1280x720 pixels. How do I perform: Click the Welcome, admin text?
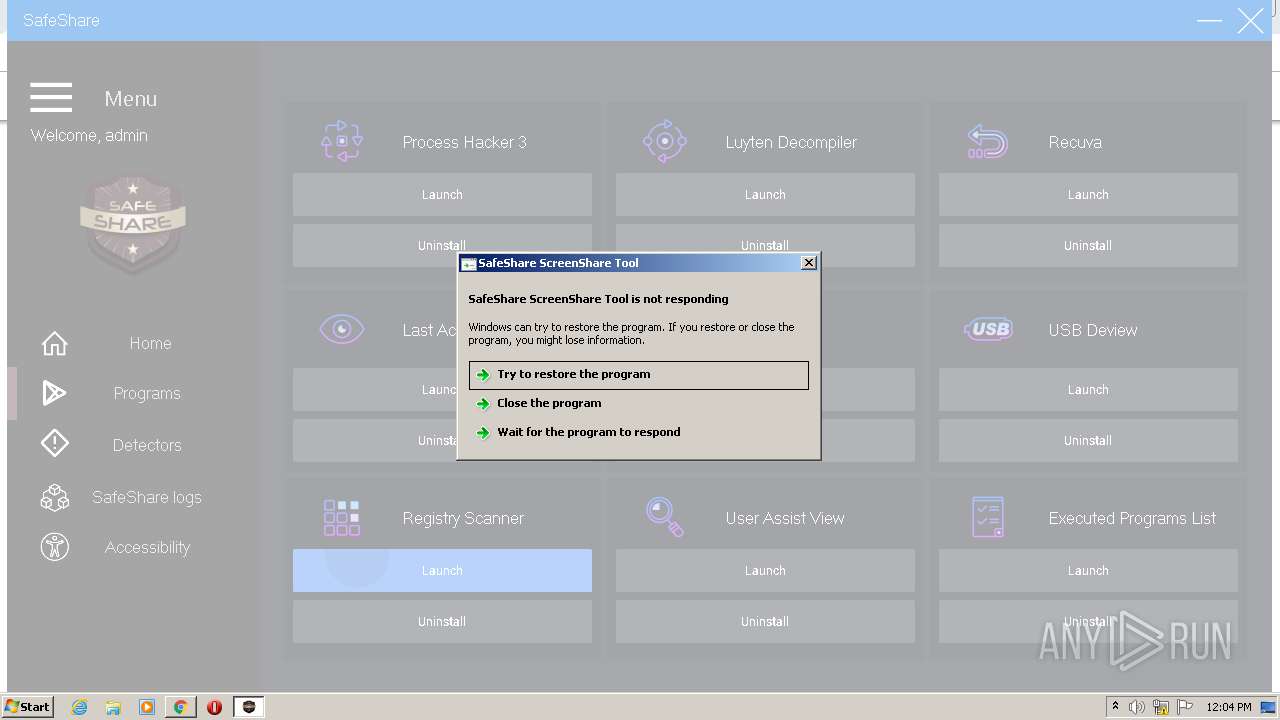(x=89, y=135)
